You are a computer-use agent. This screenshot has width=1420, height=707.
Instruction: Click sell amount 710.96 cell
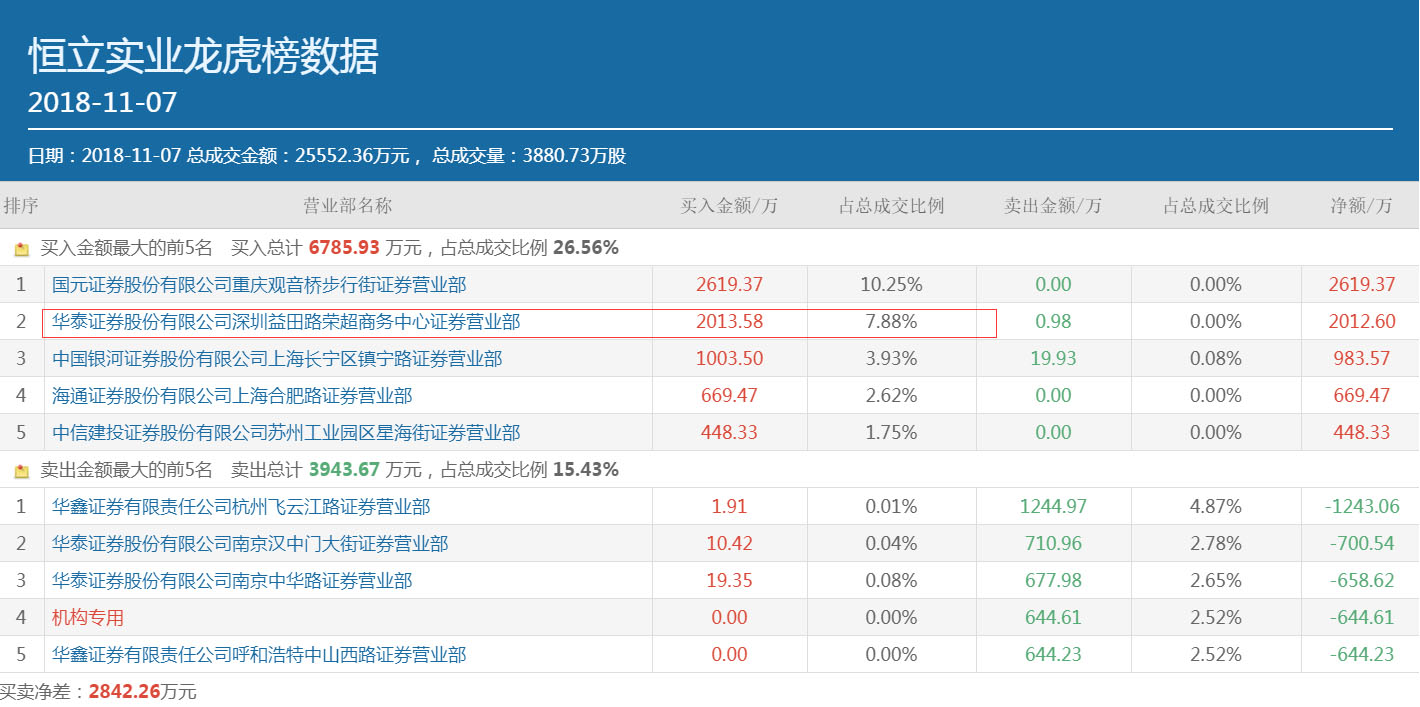[x=1053, y=544]
